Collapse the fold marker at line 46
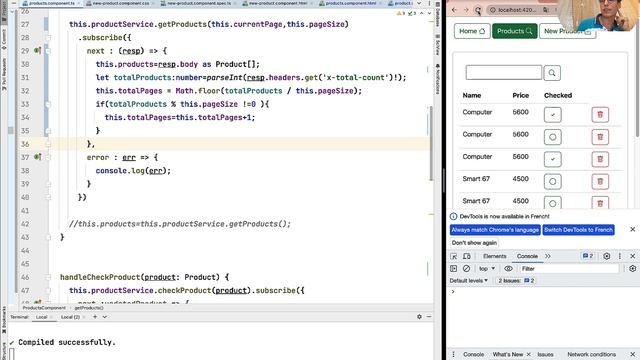 point(48,277)
